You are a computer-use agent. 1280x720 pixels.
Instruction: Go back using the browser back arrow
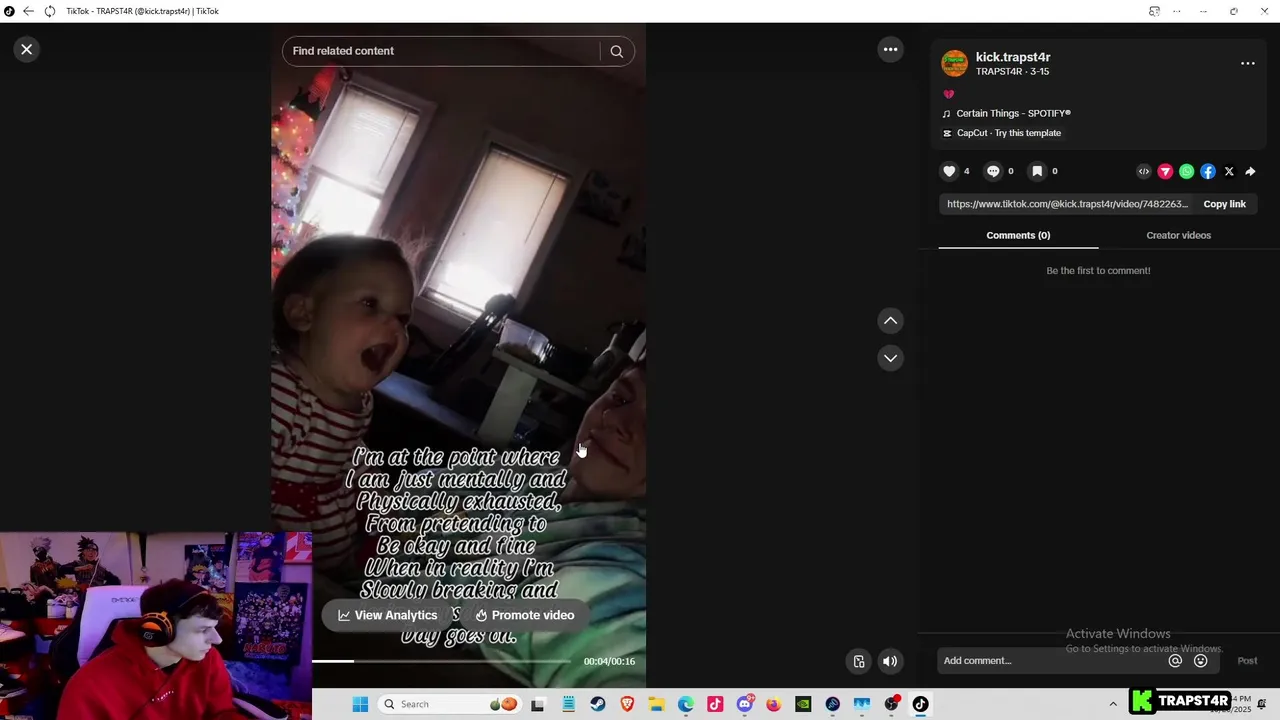tap(28, 11)
